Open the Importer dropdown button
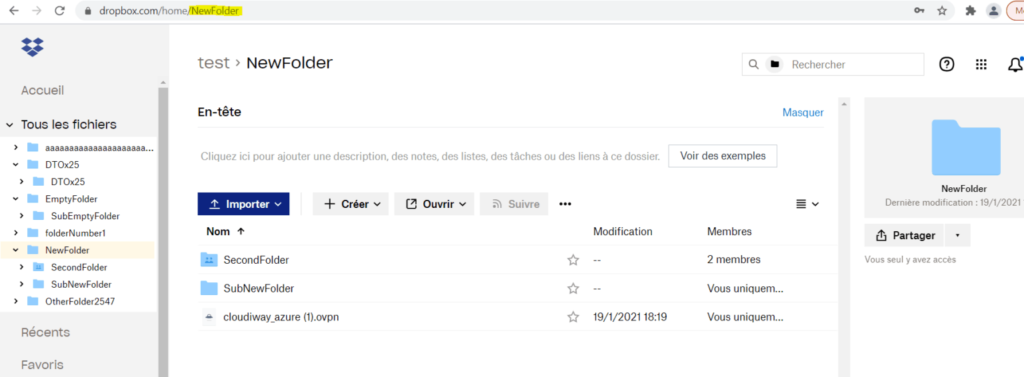1024x377 pixels. [243, 204]
